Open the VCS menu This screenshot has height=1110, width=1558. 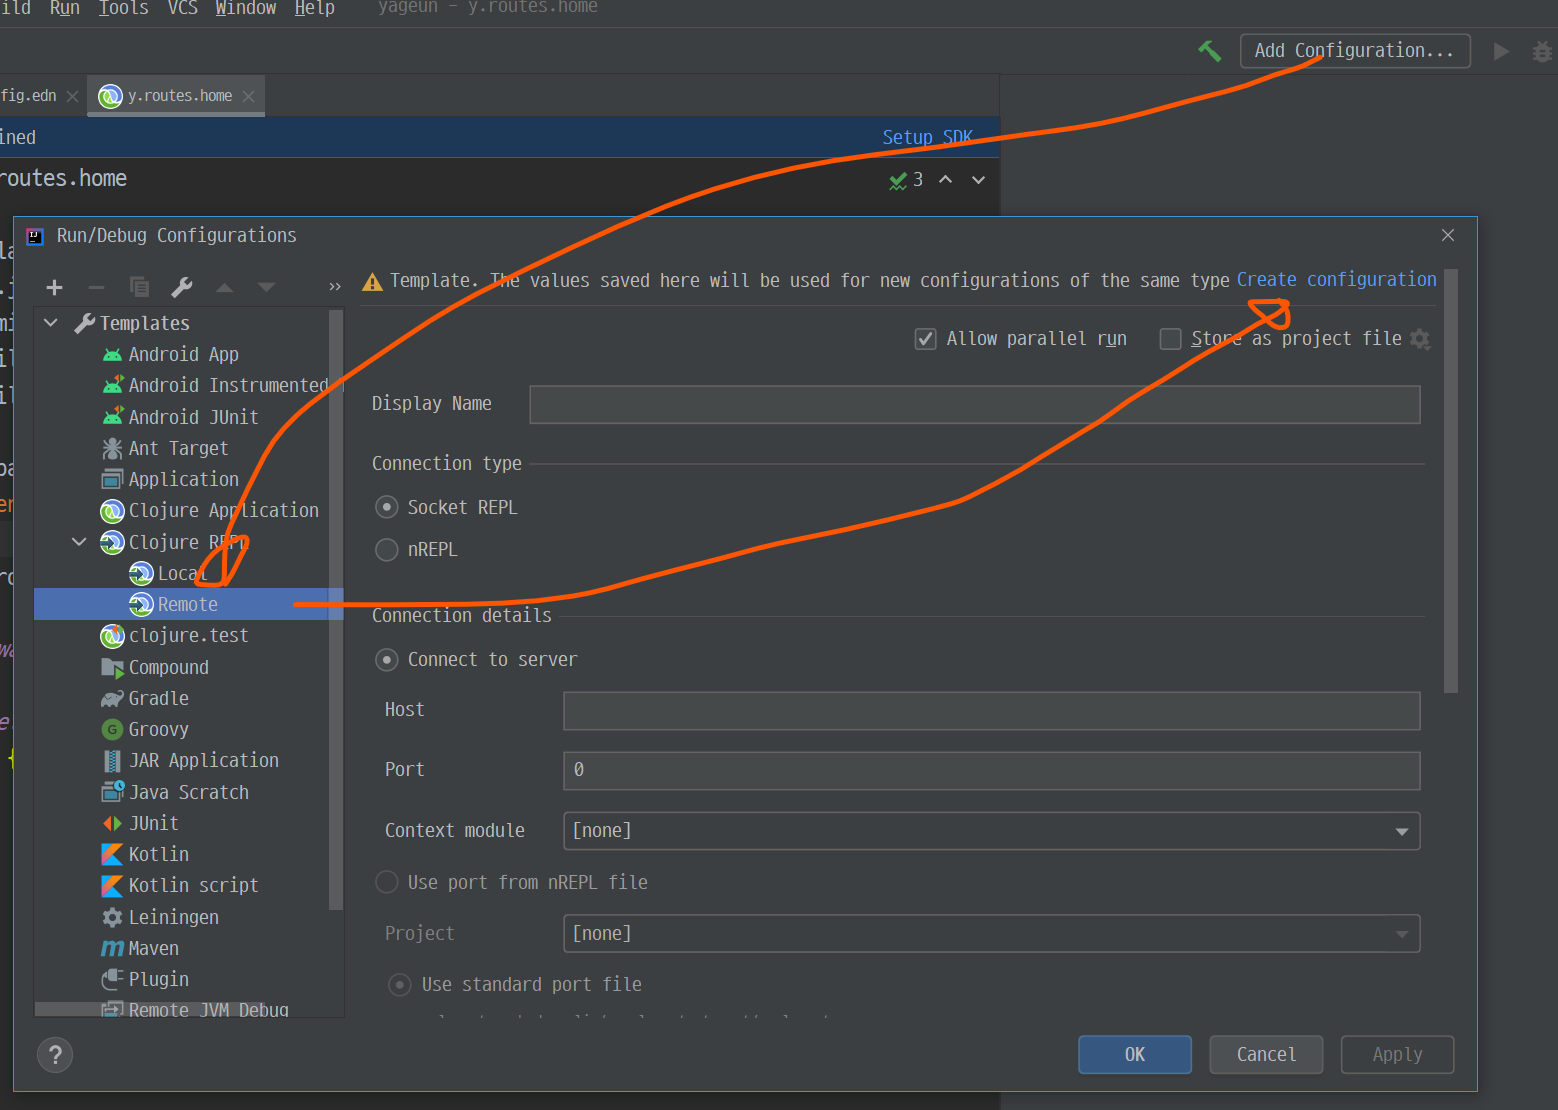182,8
